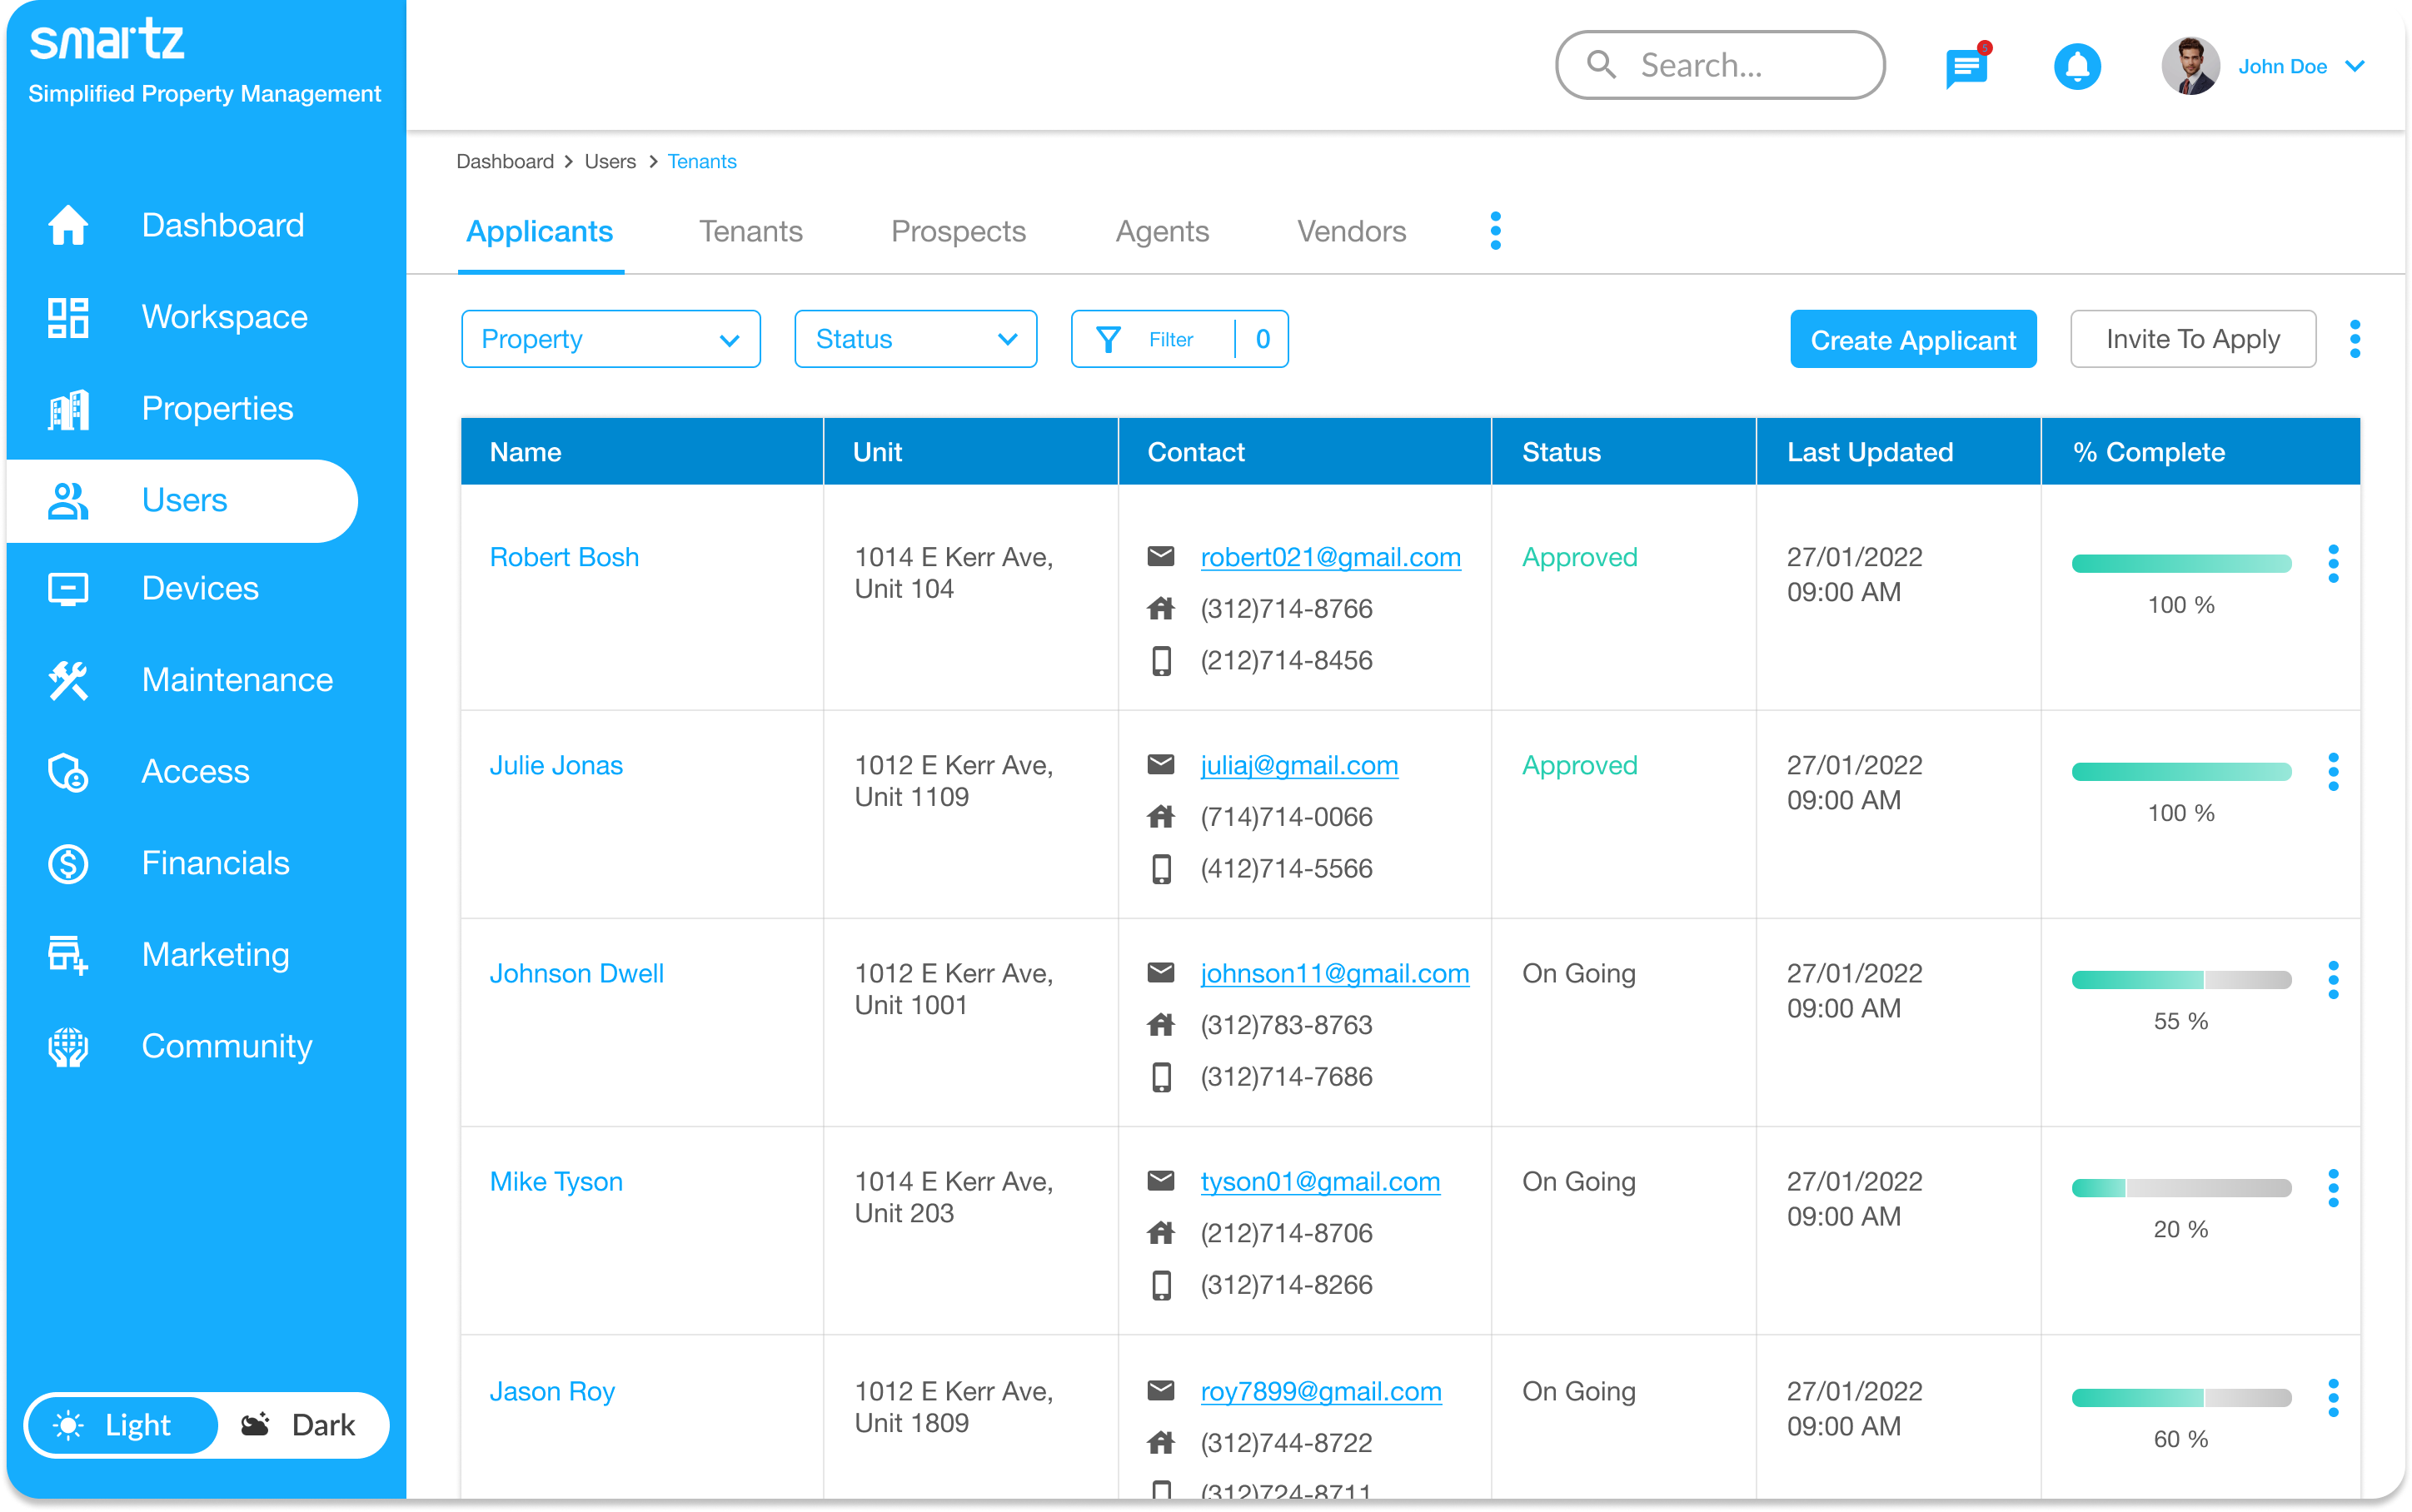Click the home phone icon beside (714)714-0066

(x=1160, y=817)
